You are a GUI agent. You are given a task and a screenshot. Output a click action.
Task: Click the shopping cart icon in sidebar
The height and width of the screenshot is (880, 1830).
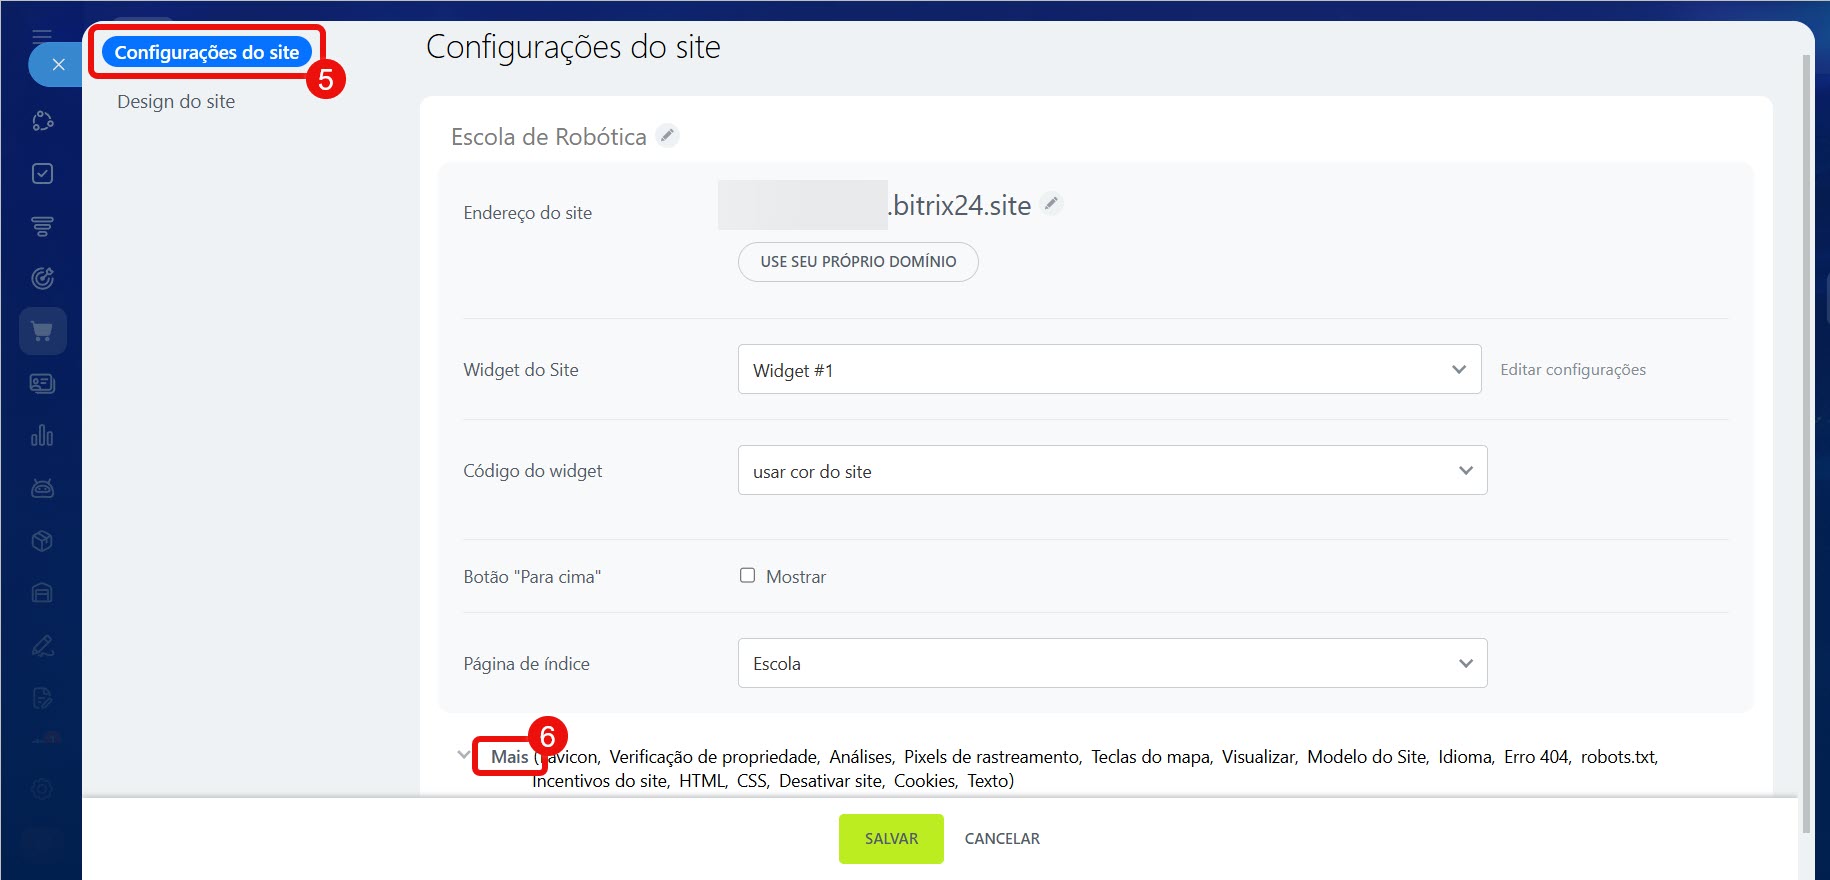point(42,331)
